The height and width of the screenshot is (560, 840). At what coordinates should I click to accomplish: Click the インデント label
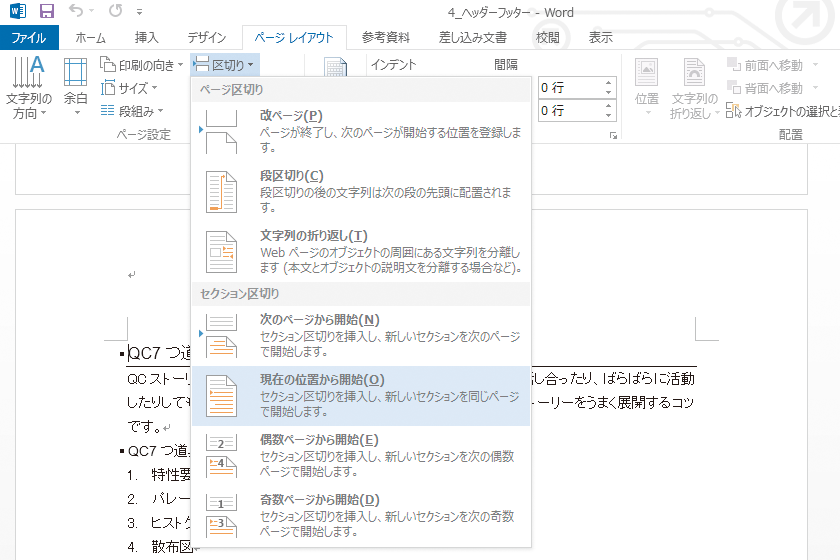tap(393, 65)
